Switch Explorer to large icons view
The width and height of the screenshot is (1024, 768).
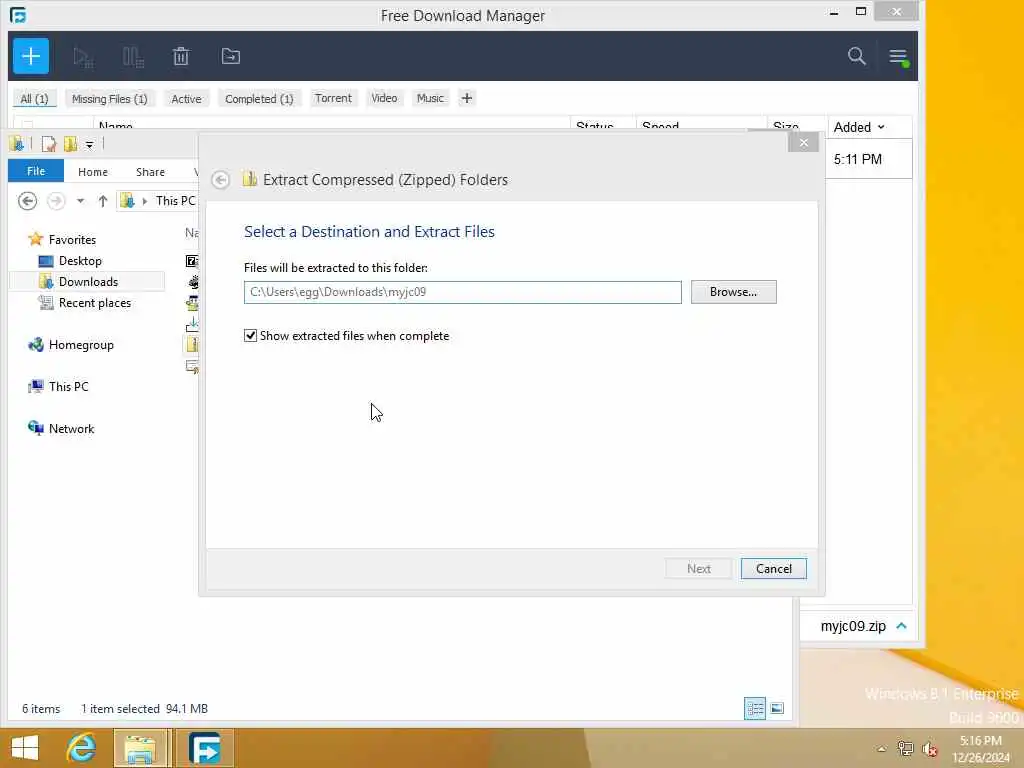[777, 709]
